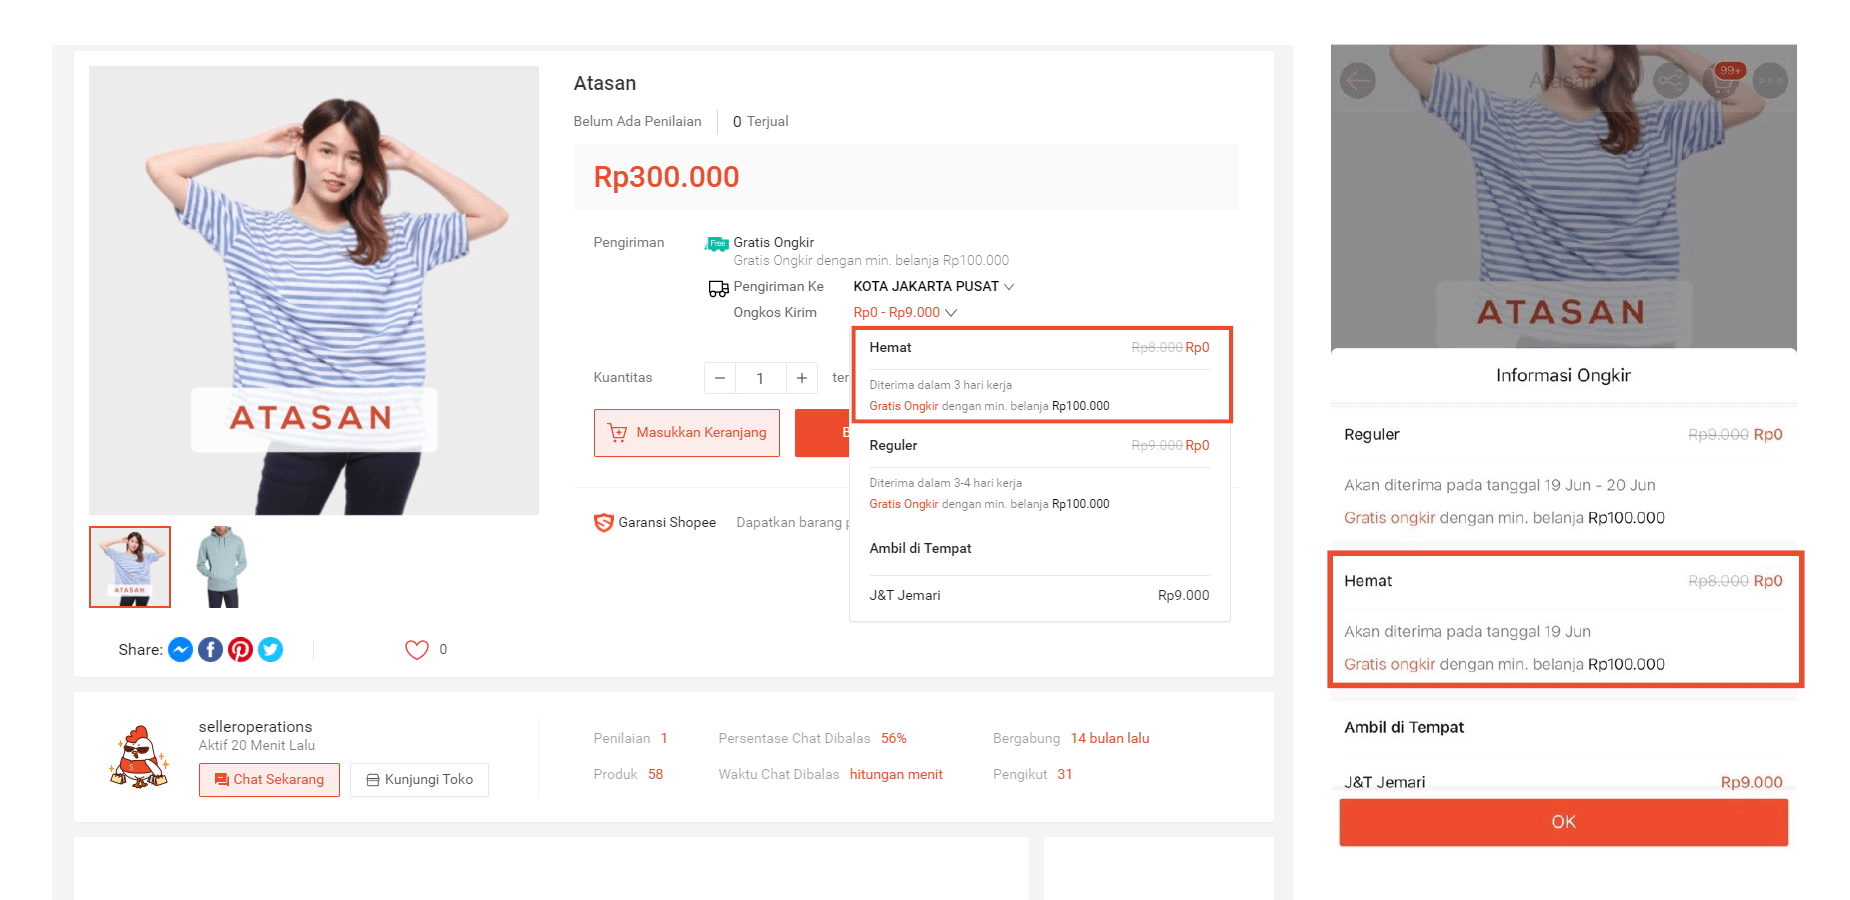The image size is (1850, 900).
Task: Select Hemat option in shipping dropdown list
Action: pyautogui.click(x=1039, y=375)
